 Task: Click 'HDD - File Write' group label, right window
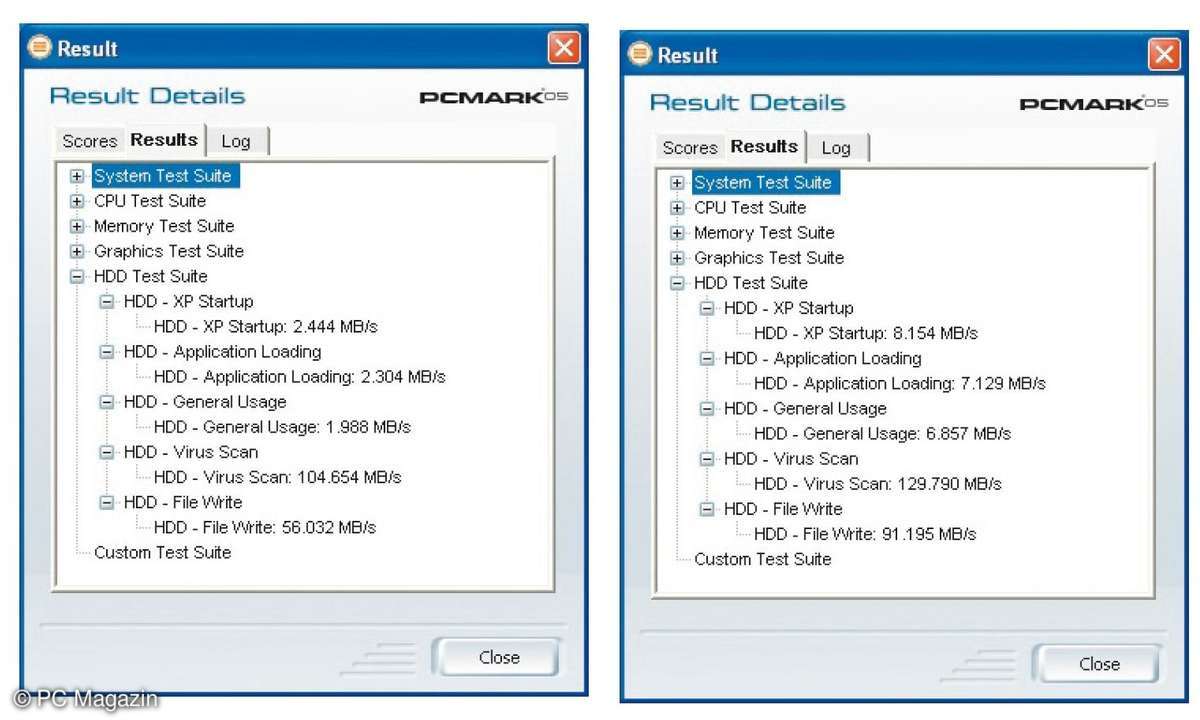(783, 509)
